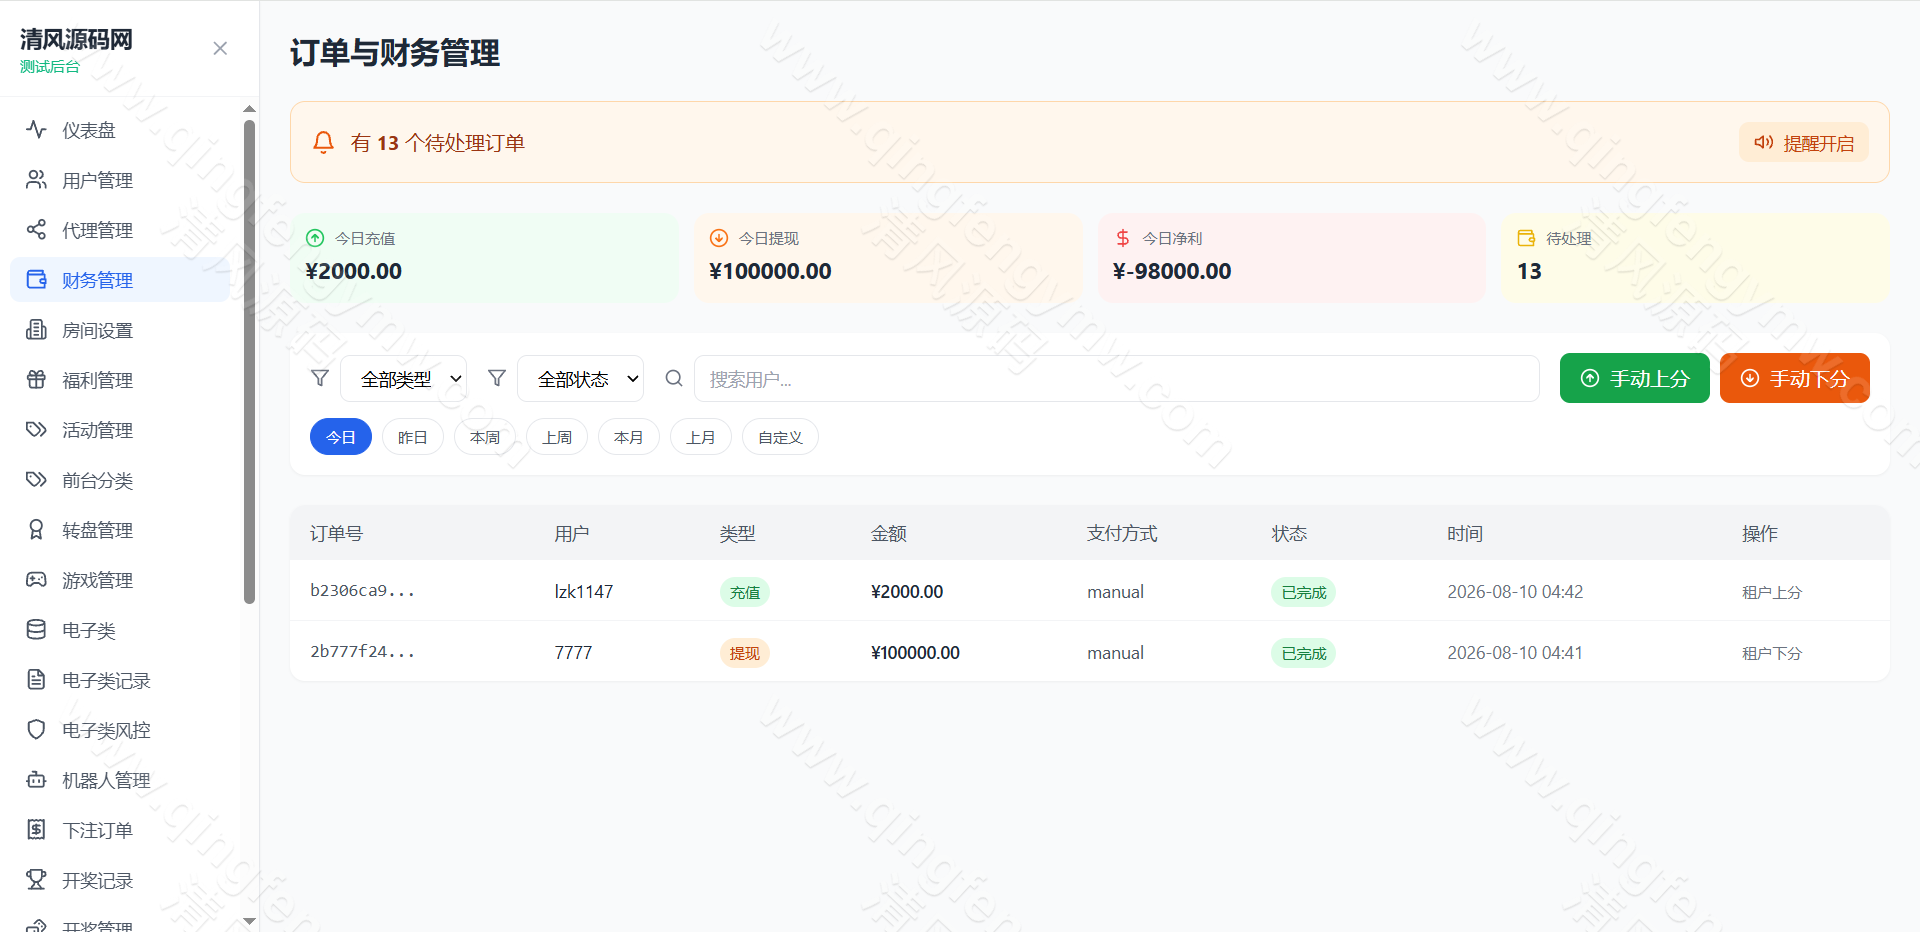Click order number b2306ca9...
Image resolution: width=1920 pixels, height=932 pixels.
tap(362, 590)
